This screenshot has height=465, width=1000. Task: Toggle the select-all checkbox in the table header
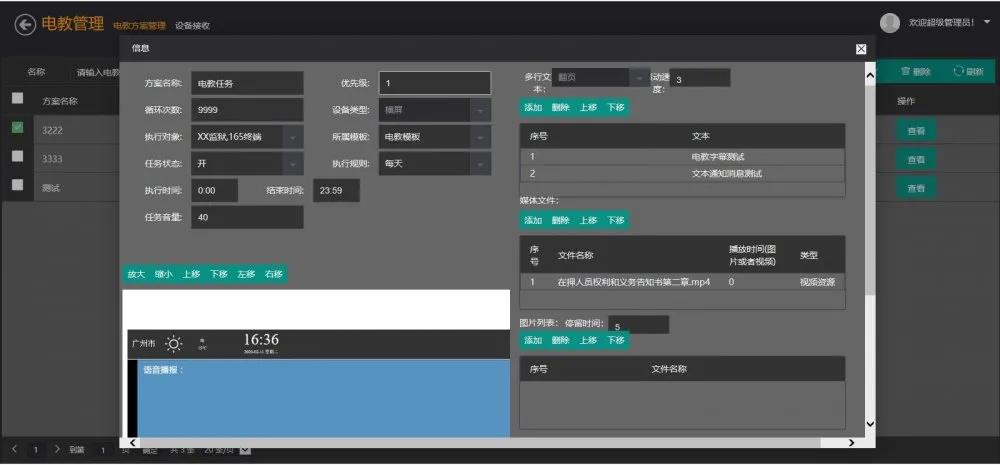(18, 99)
